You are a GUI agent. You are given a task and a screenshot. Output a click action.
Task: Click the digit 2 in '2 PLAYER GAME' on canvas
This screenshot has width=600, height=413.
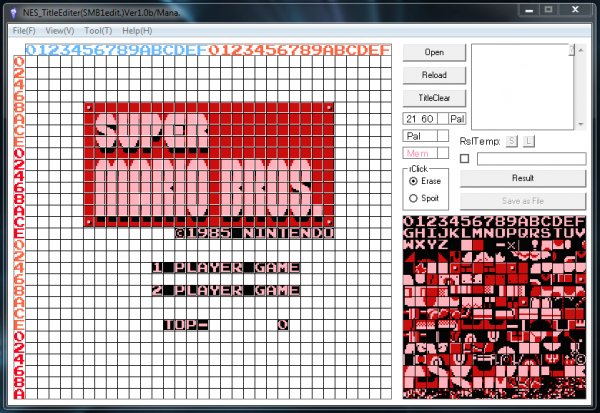(x=157, y=290)
